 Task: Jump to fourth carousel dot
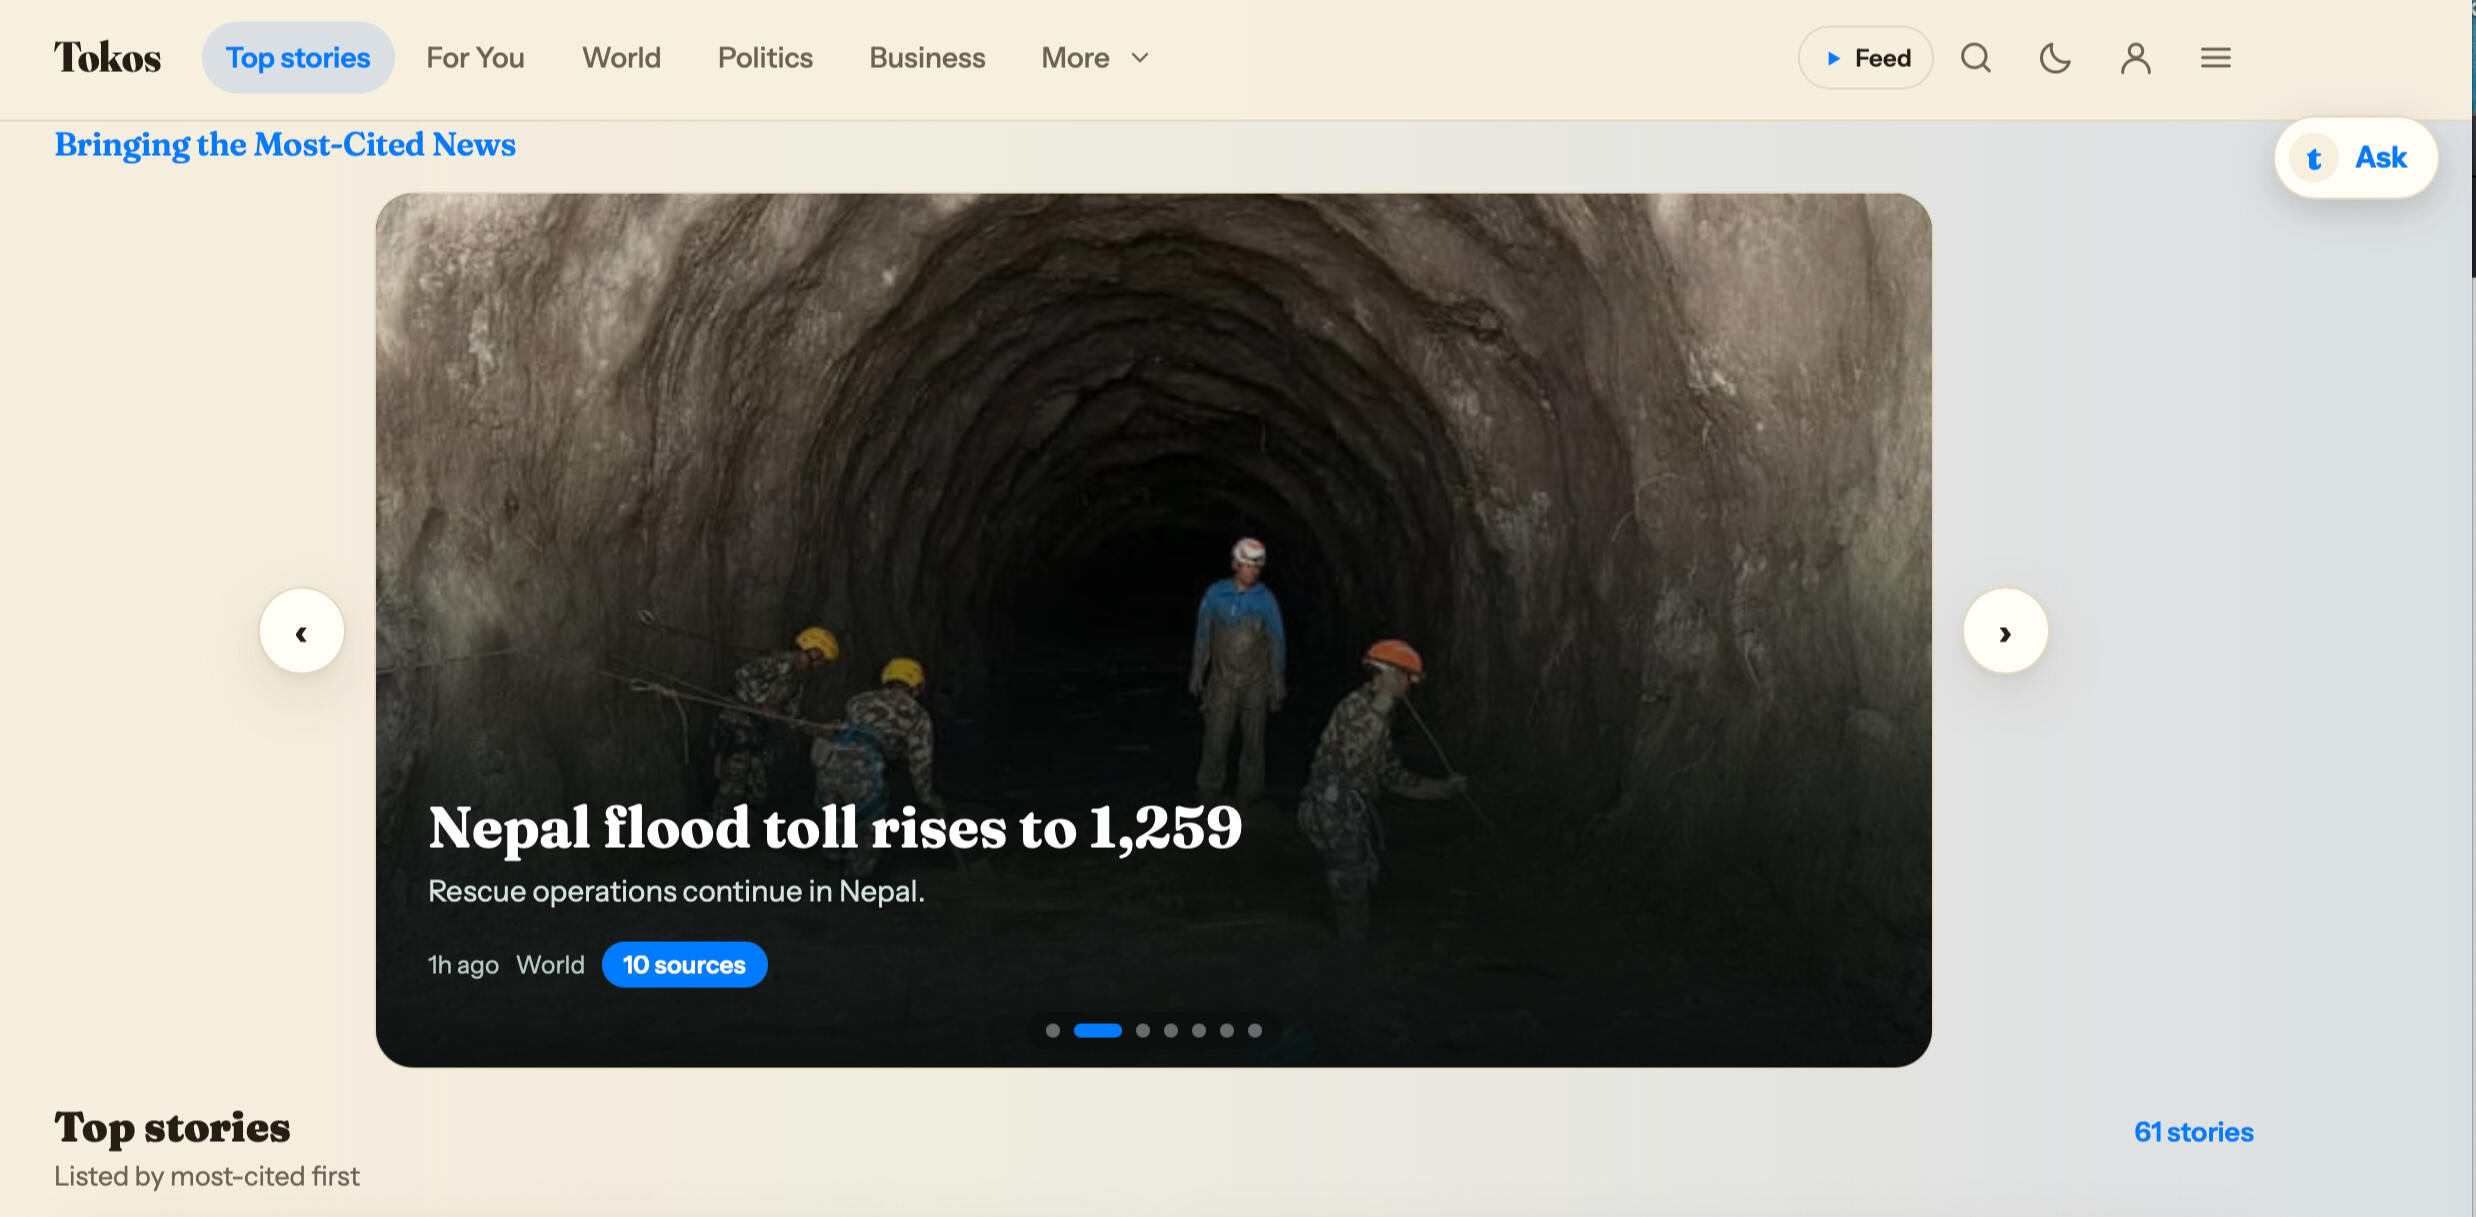1170,1031
